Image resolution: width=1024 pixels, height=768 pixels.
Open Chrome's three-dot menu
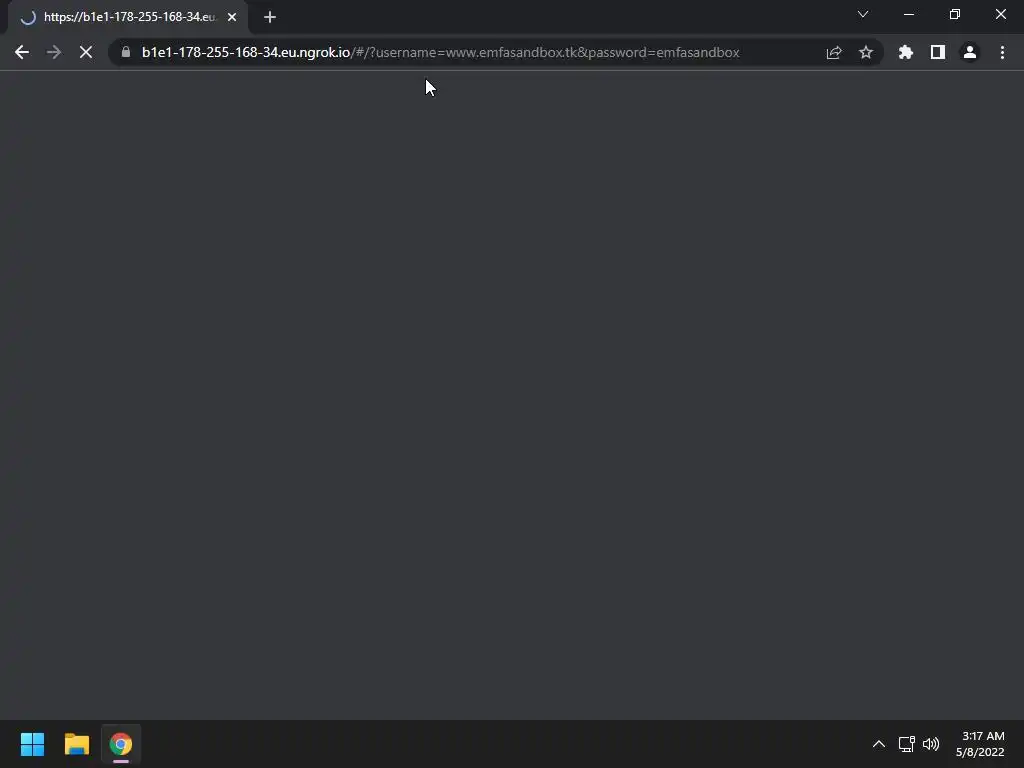click(1002, 52)
